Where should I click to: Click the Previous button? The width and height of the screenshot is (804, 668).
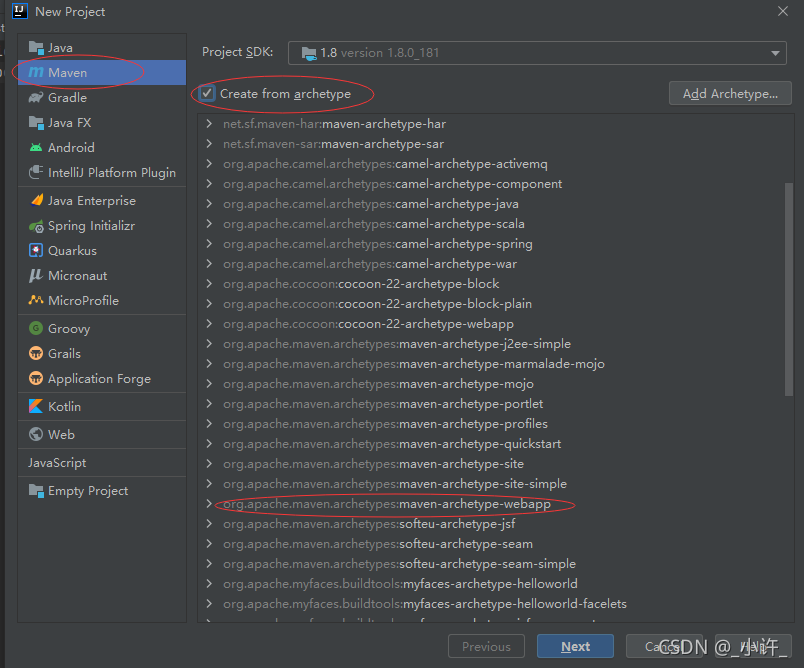[486, 646]
